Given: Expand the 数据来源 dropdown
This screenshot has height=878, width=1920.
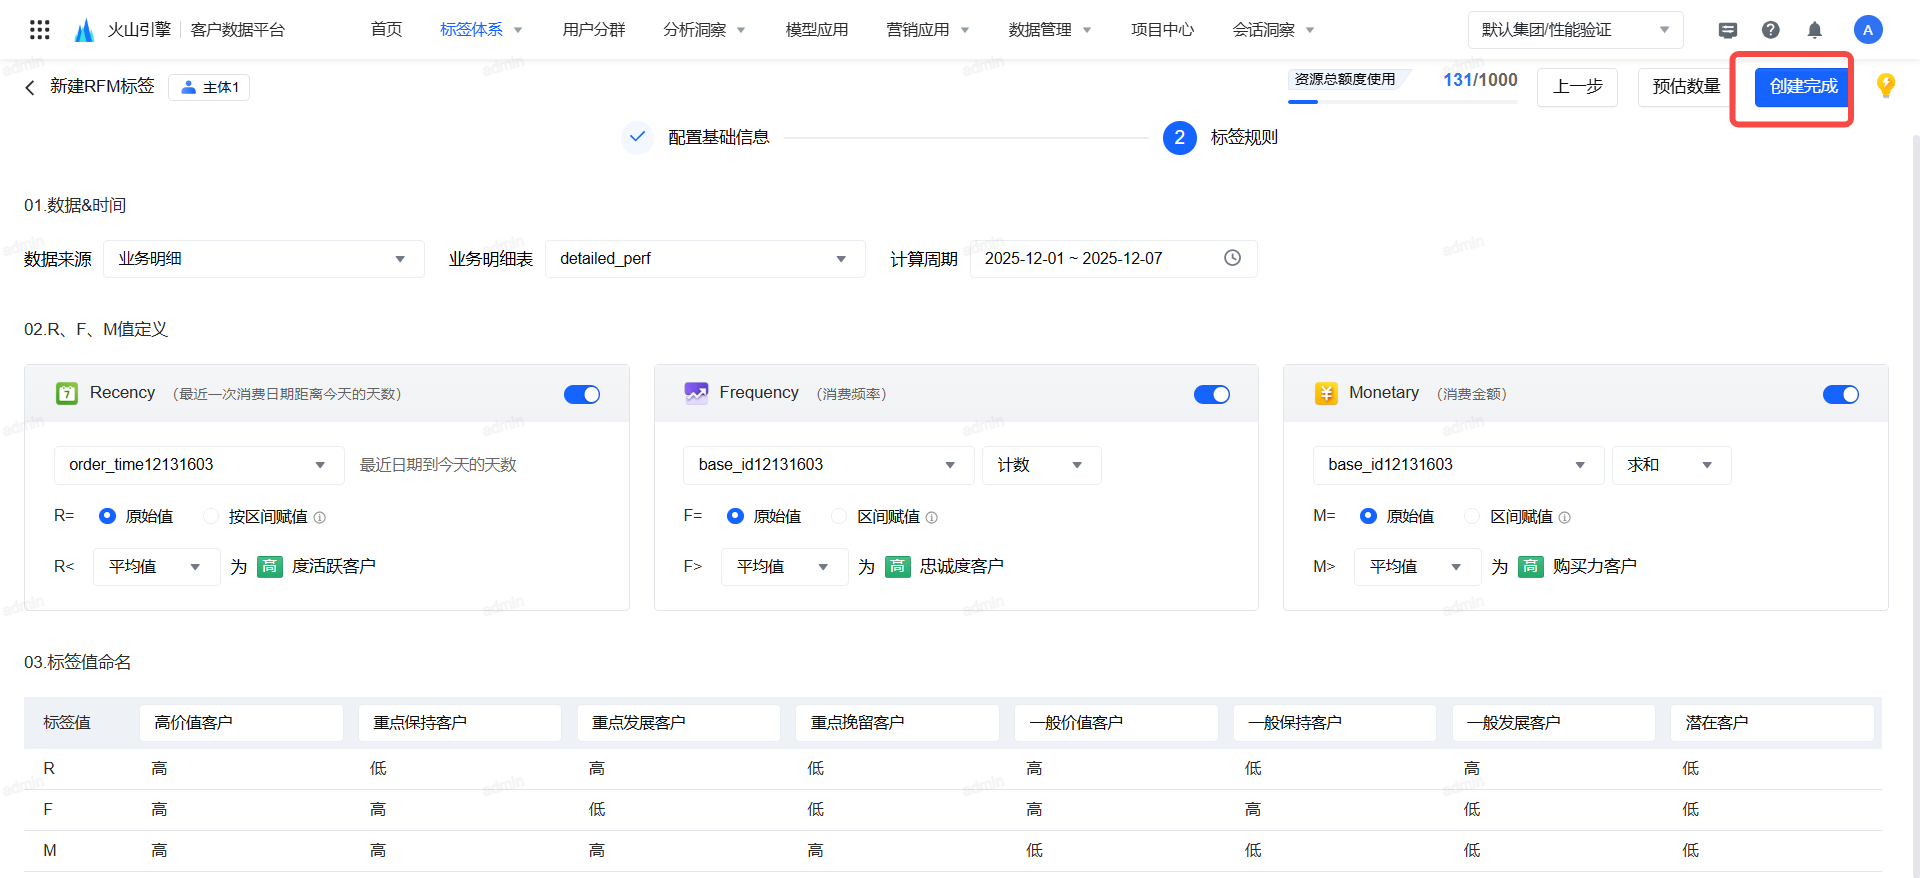Looking at the screenshot, I should pos(264,259).
